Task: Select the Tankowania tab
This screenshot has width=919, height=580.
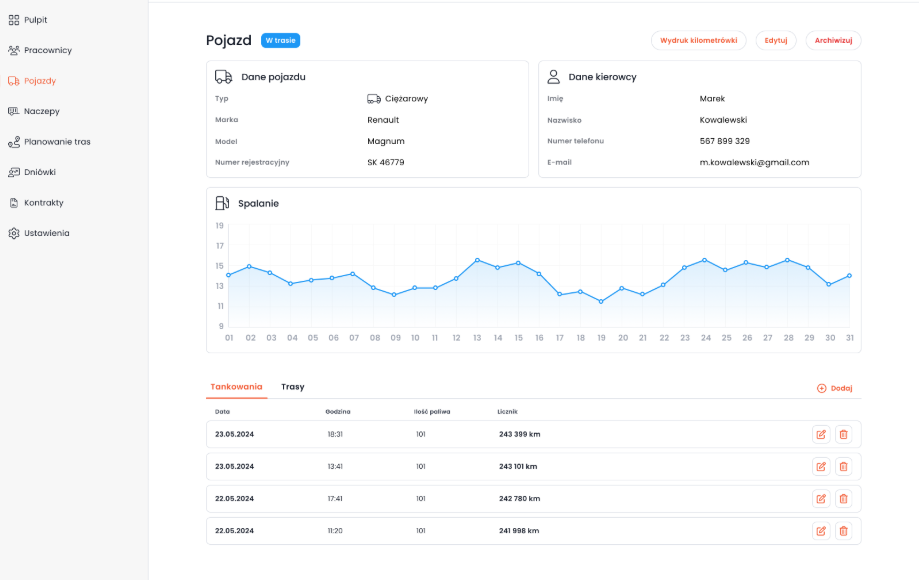Action: coord(237,387)
